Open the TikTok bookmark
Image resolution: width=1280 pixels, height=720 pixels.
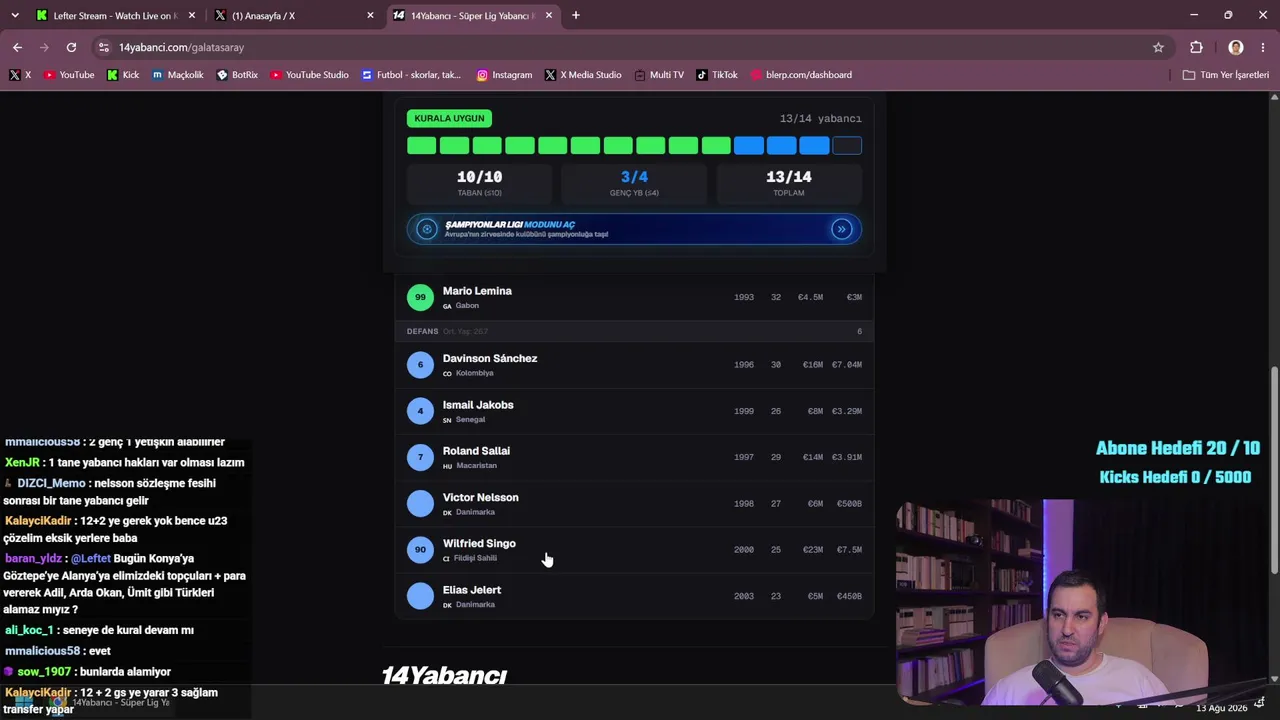pos(717,75)
